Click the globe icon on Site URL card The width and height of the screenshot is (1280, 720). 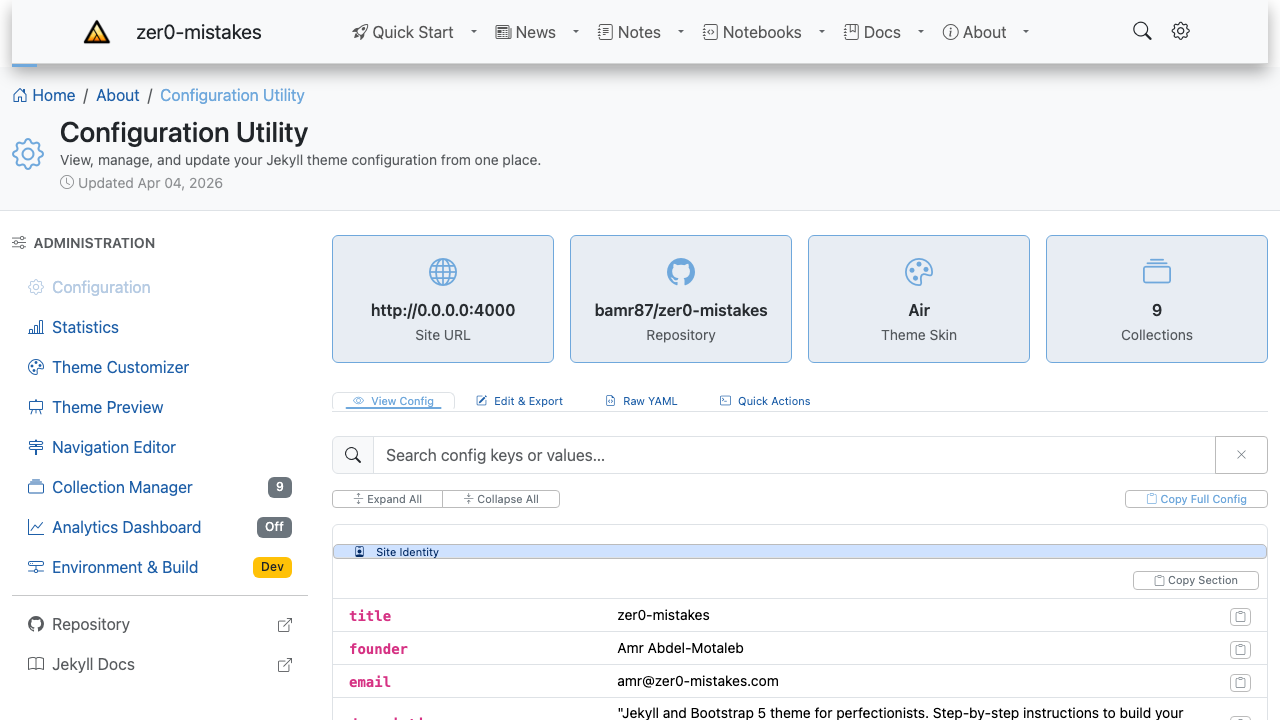click(443, 272)
